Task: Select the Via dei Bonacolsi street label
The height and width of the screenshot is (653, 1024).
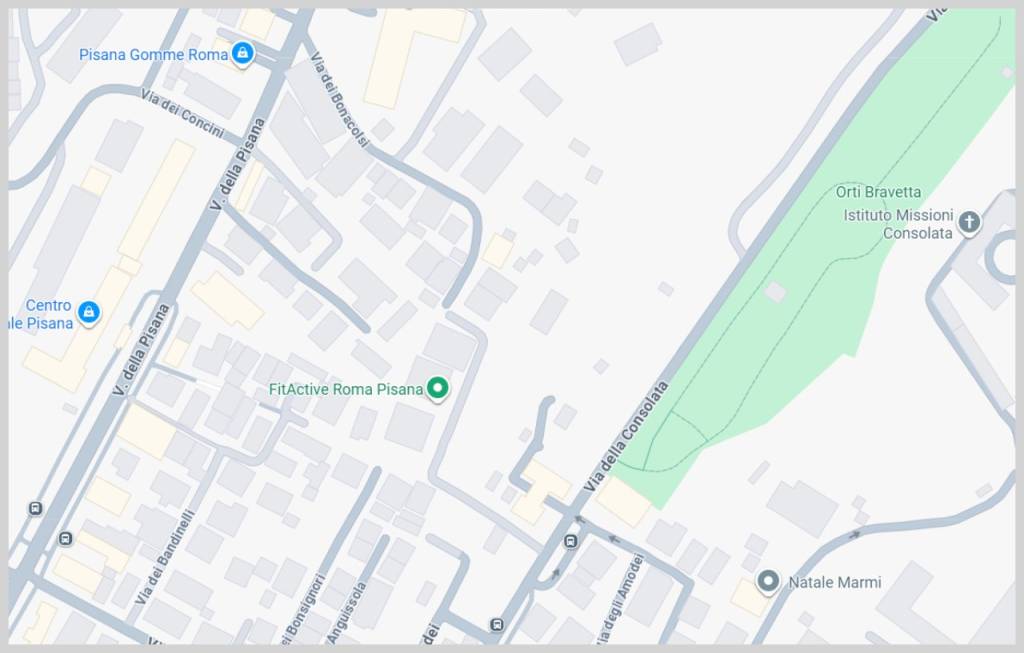Action: pyautogui.click(x=339, y=99)
